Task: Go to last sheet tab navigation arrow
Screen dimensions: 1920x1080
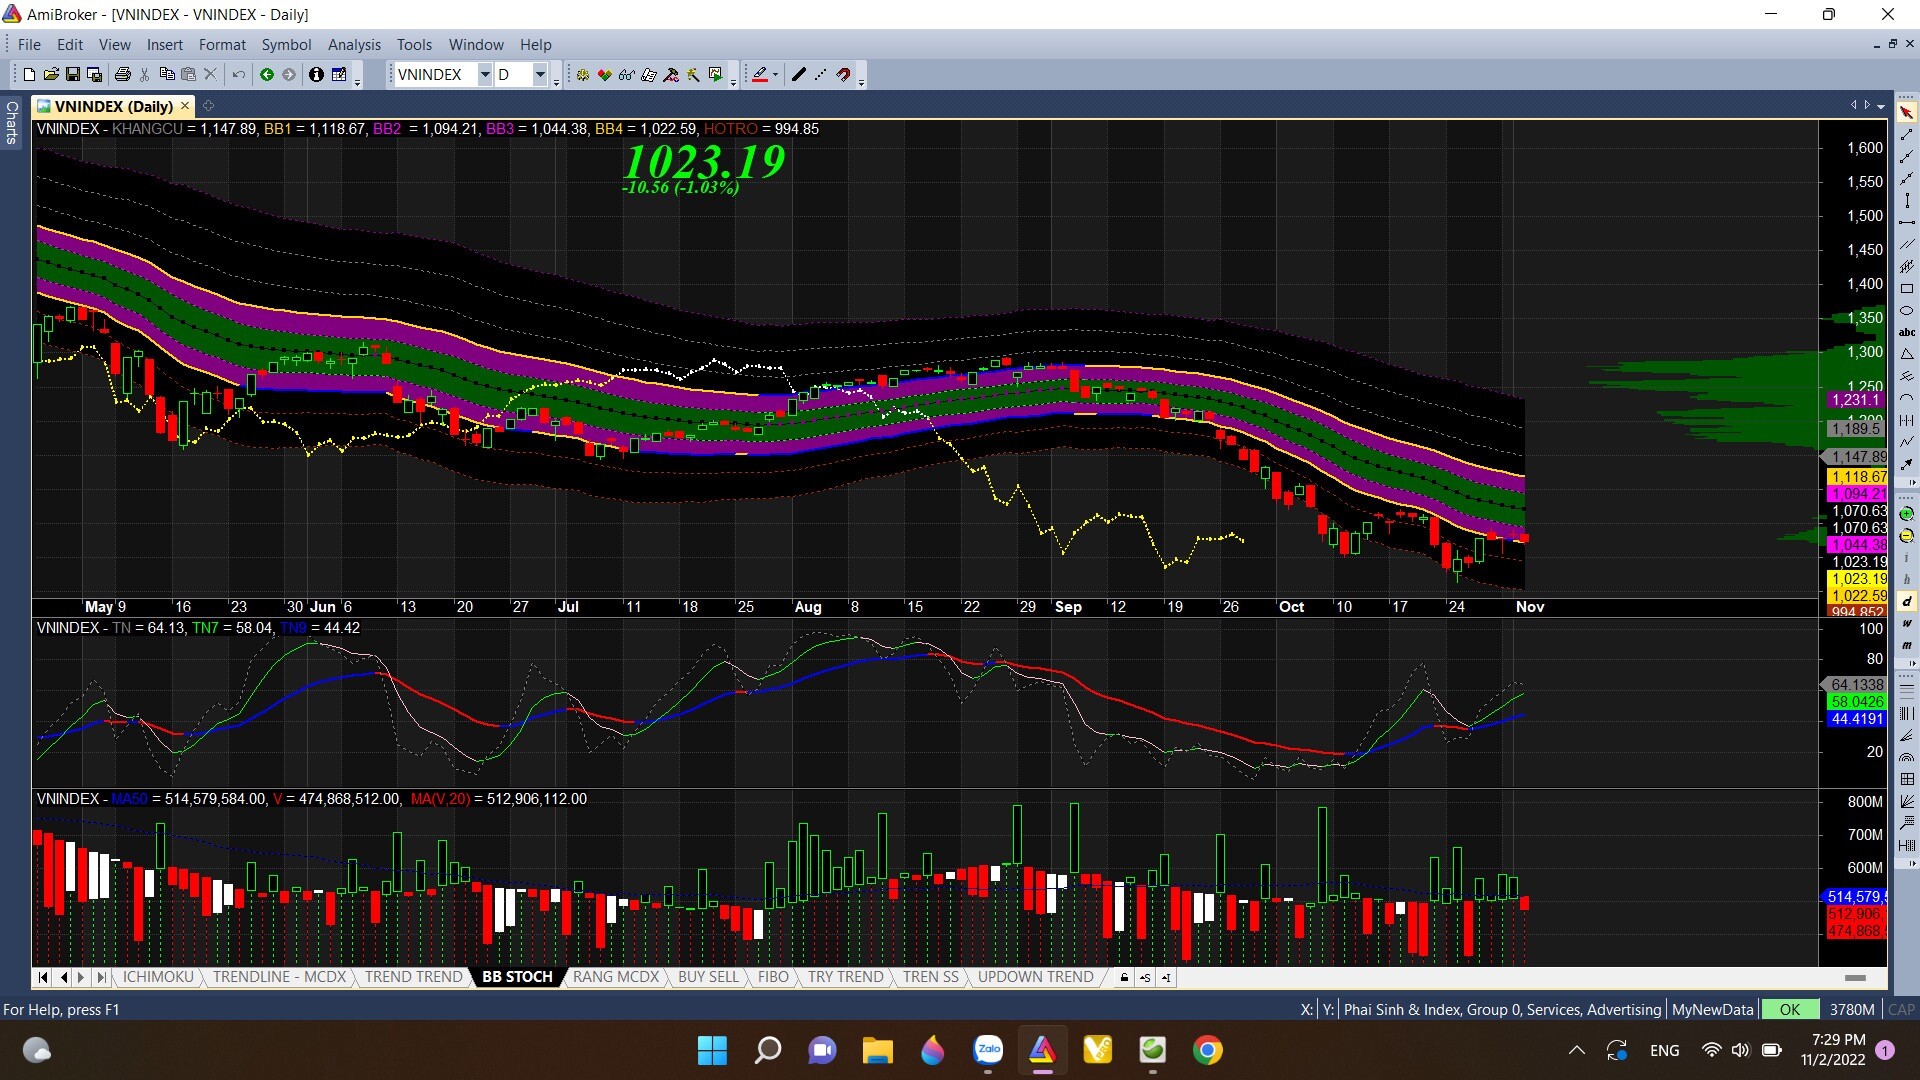Action: (100, 977)
